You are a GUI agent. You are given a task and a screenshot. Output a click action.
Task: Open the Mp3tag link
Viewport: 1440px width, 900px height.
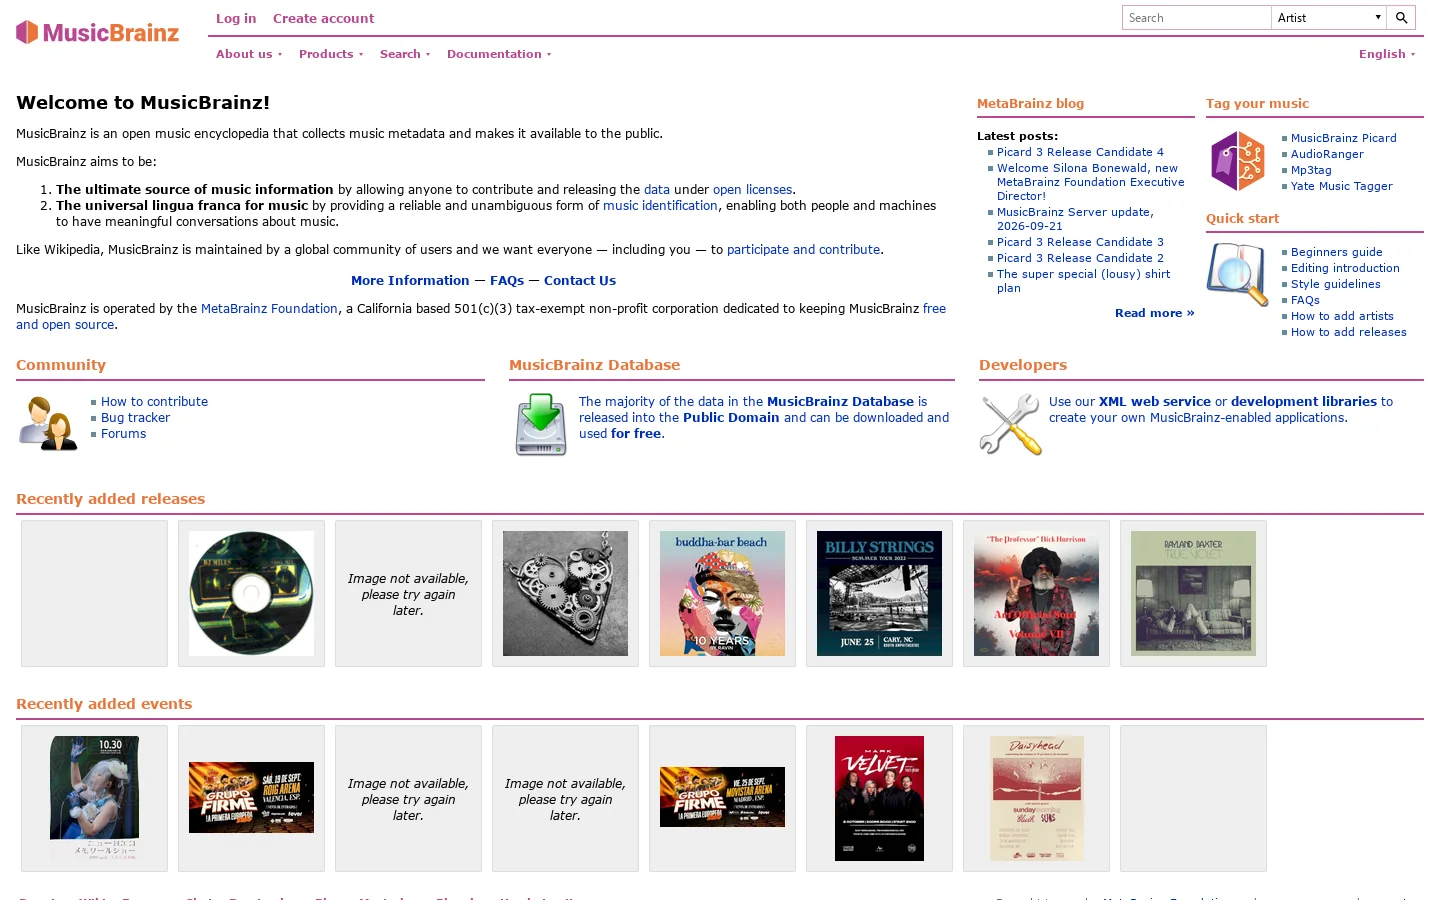tap(1311, 170)
